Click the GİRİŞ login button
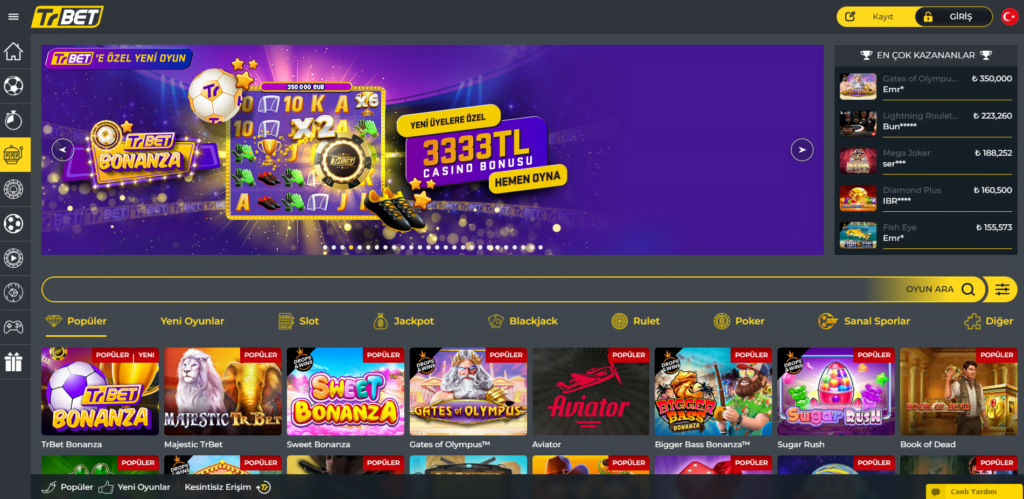Image resolution: width=1024 pixels, height=499 pixels. pyautogui.click(x=953, y=17)
